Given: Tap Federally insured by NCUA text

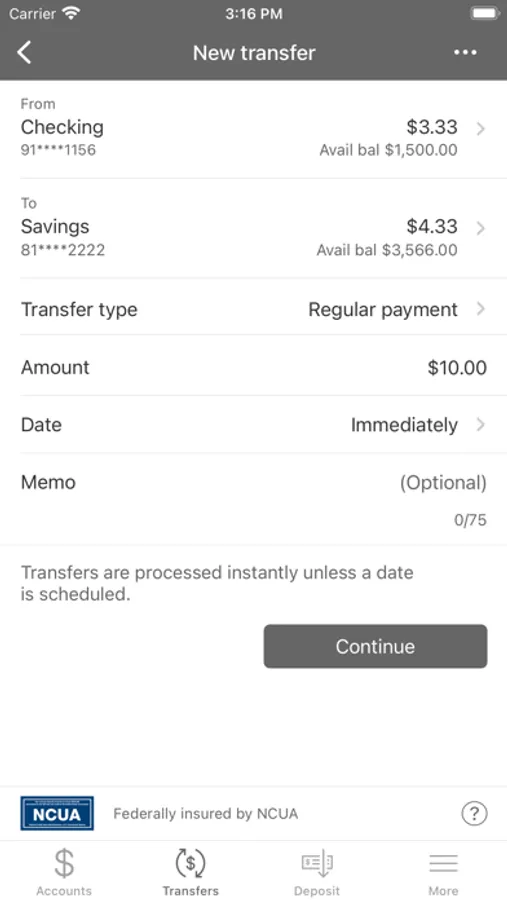Looking at the screenshot, I should coord(206,813).
